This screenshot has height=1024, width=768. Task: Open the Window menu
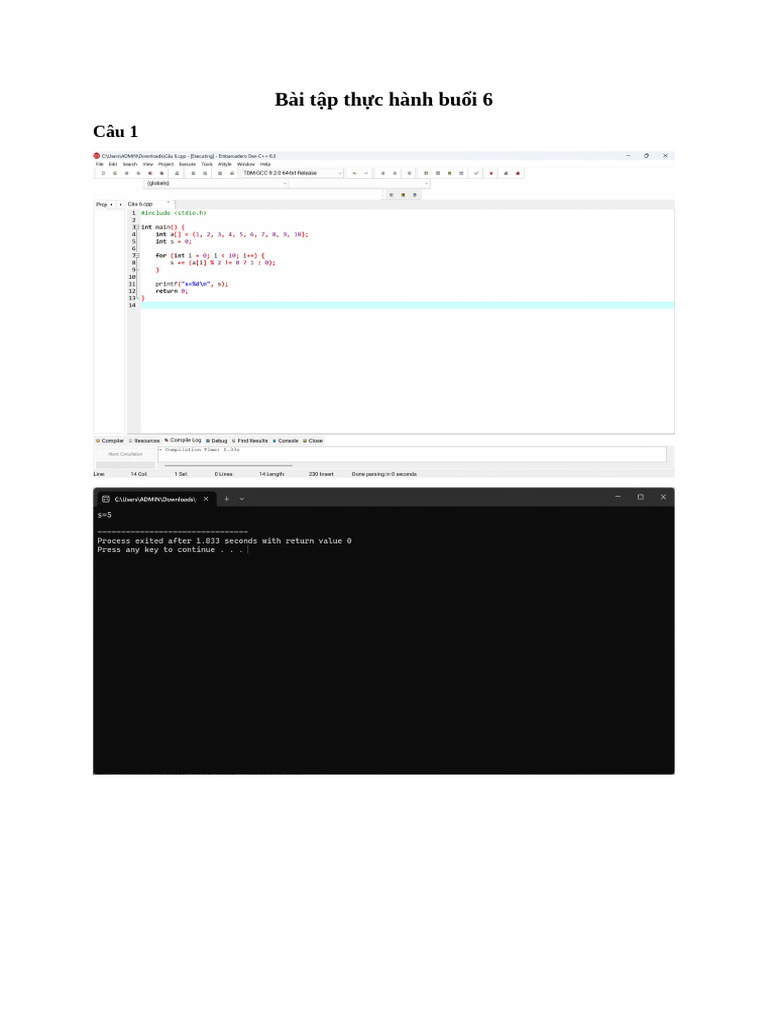246,164
